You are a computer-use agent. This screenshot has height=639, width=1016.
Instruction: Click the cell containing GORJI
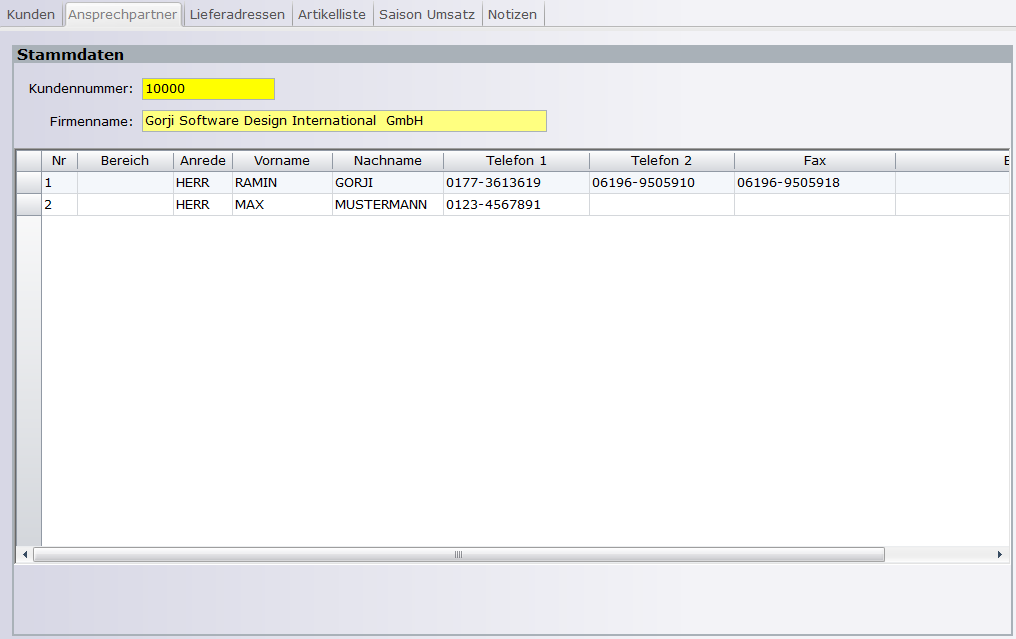(387, 183)
